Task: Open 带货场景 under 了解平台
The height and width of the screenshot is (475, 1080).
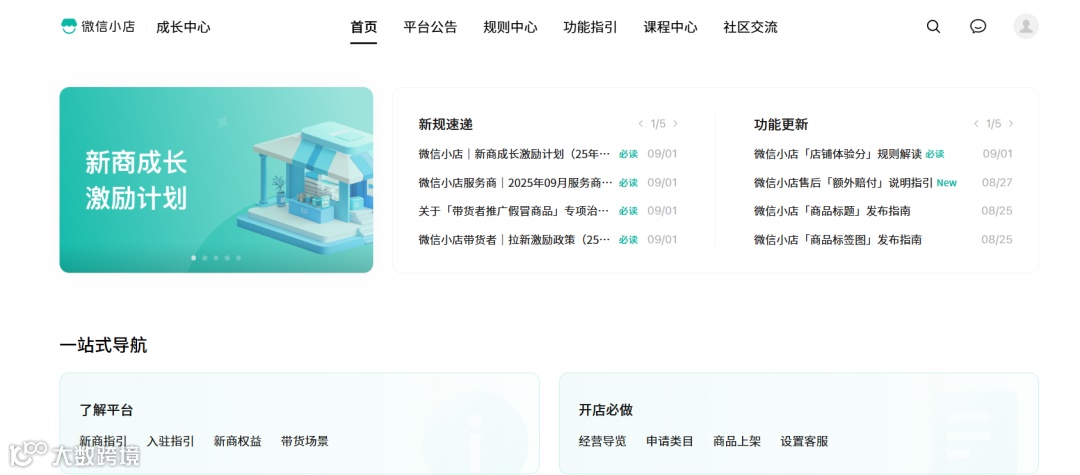Action: coord(304,441)
